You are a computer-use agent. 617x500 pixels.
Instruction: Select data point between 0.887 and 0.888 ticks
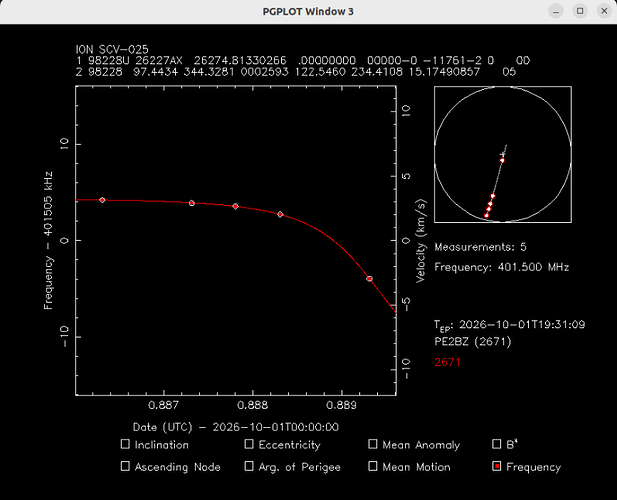[x=192, y=203]
